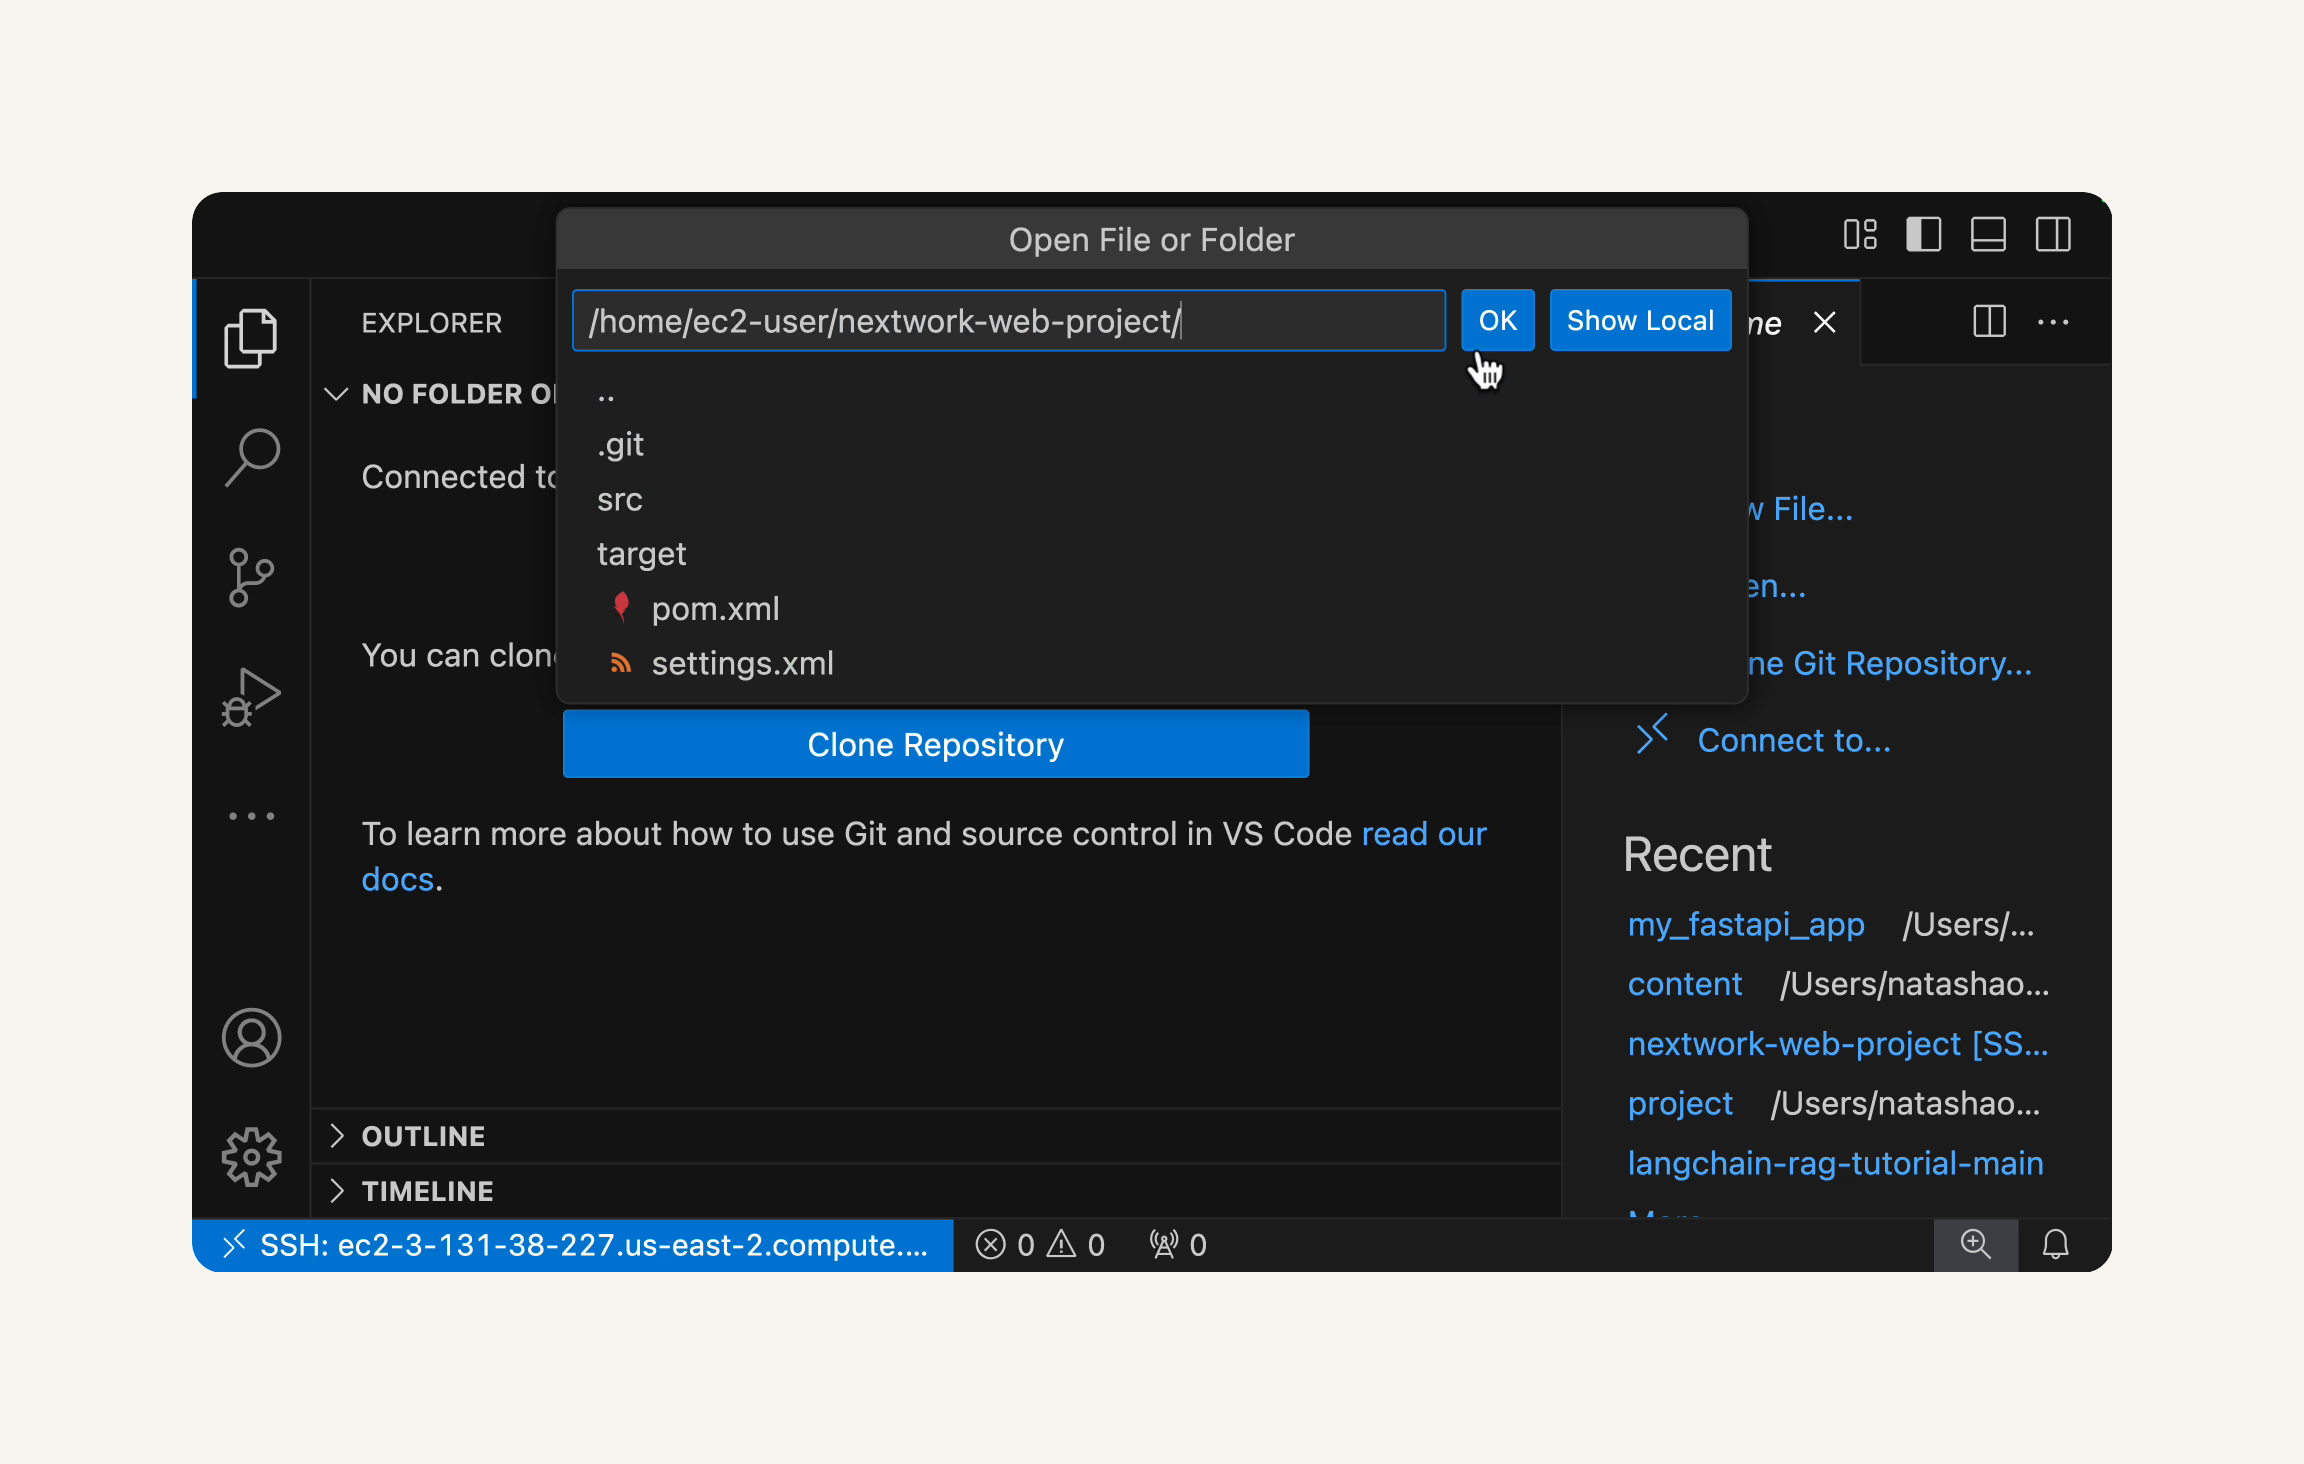Click the zoom magnifier status bar icon
This screenshot has width=2304, height=1464.
1975,1245
